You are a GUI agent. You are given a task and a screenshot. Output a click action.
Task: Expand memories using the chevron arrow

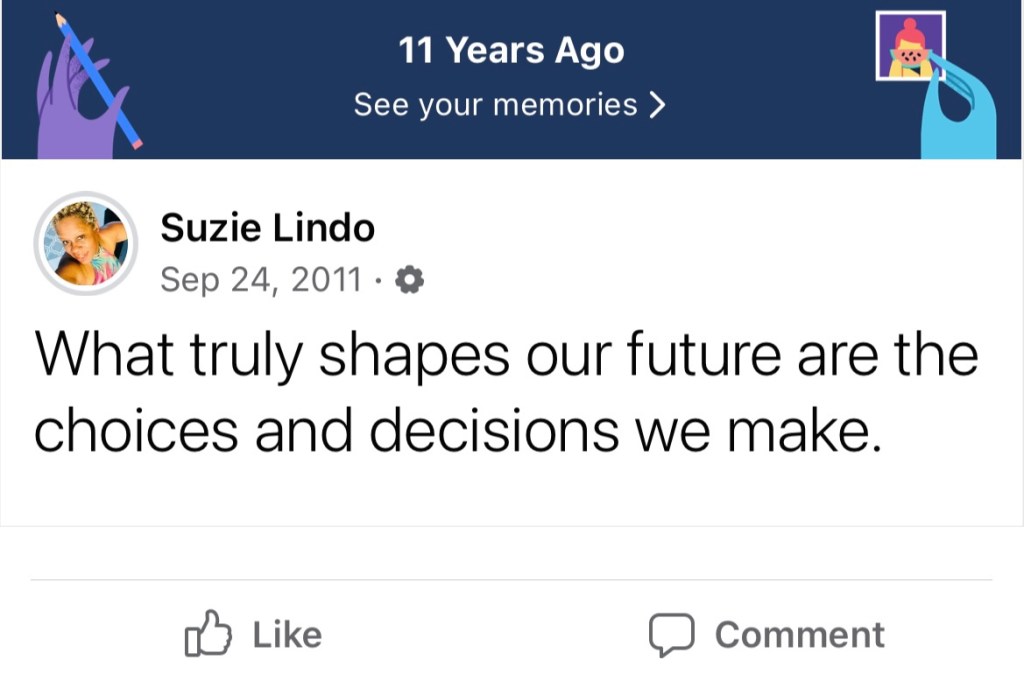point(656,105)
